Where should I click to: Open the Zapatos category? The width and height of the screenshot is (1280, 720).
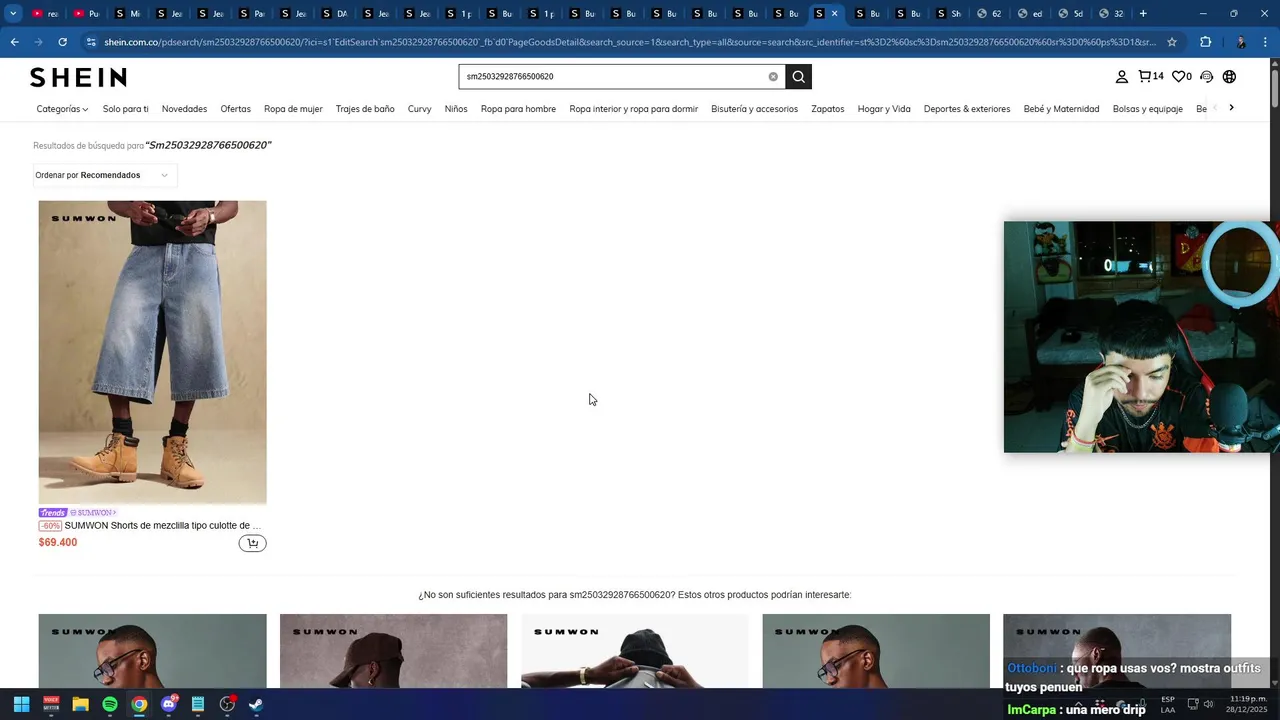click(x=827, y=109)
